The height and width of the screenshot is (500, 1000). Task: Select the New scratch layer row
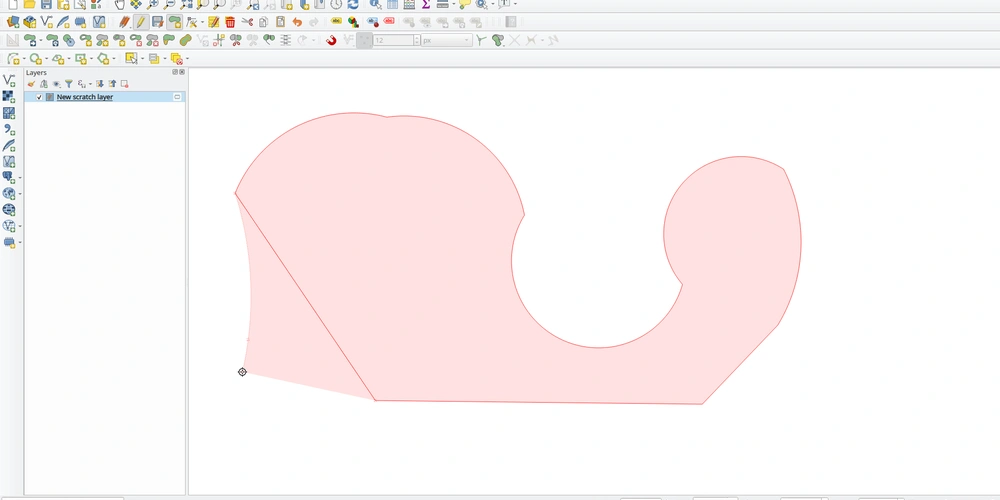(105, 97)
